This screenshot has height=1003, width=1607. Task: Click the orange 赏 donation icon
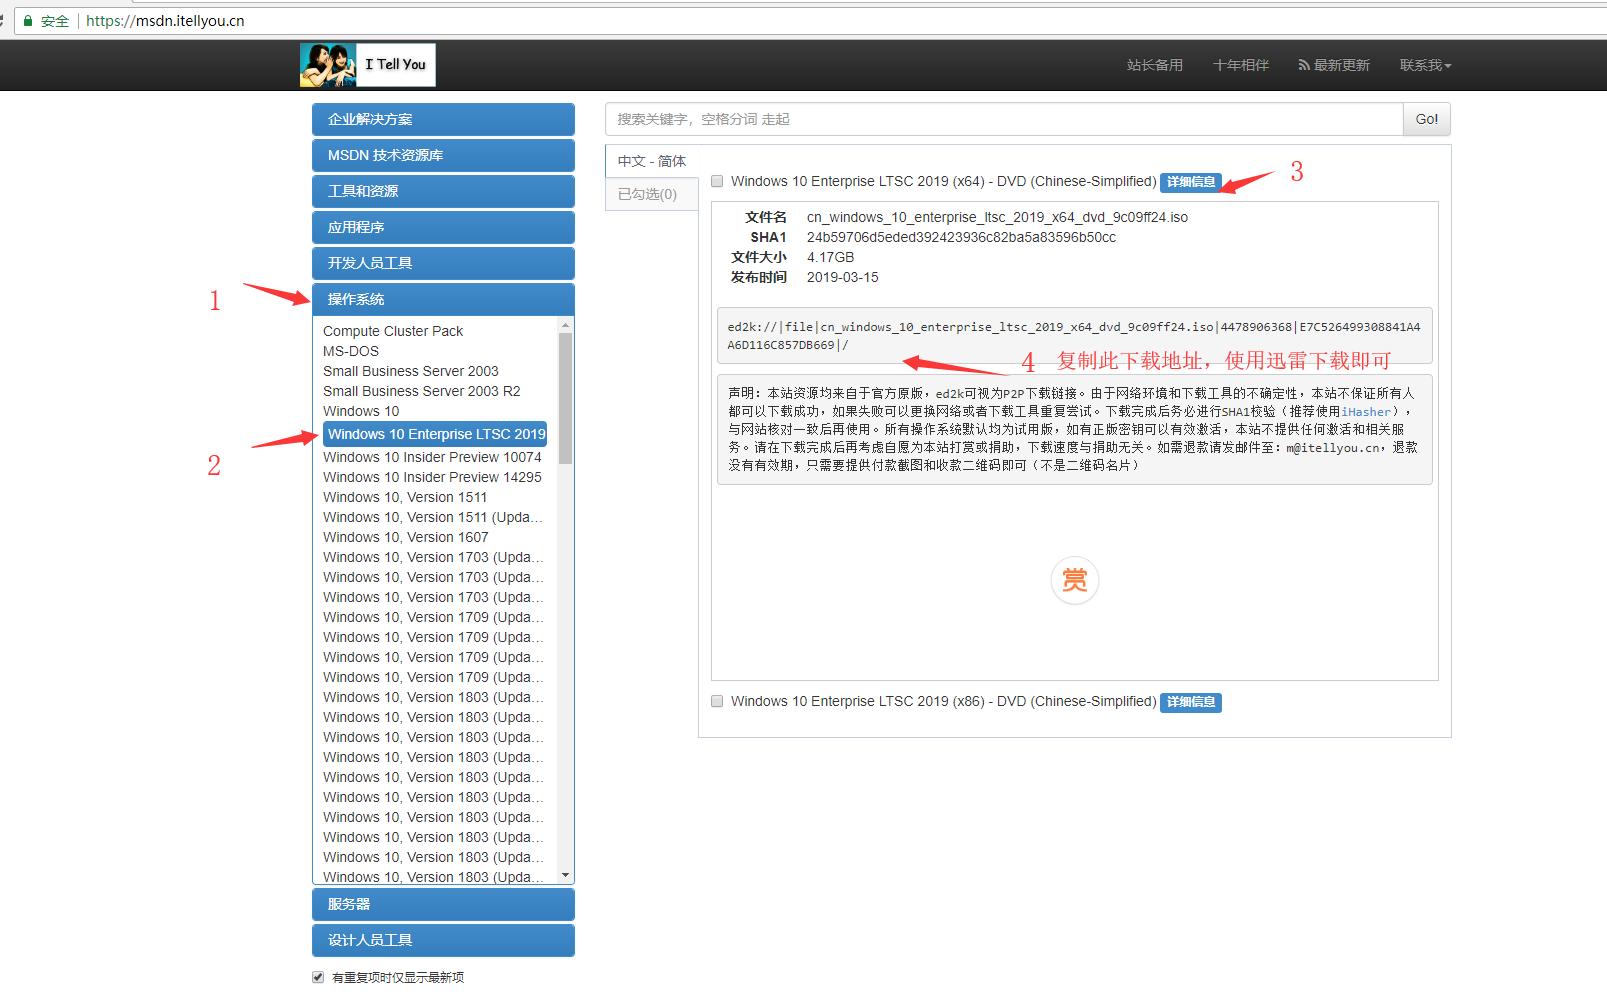click(1074, 580)
